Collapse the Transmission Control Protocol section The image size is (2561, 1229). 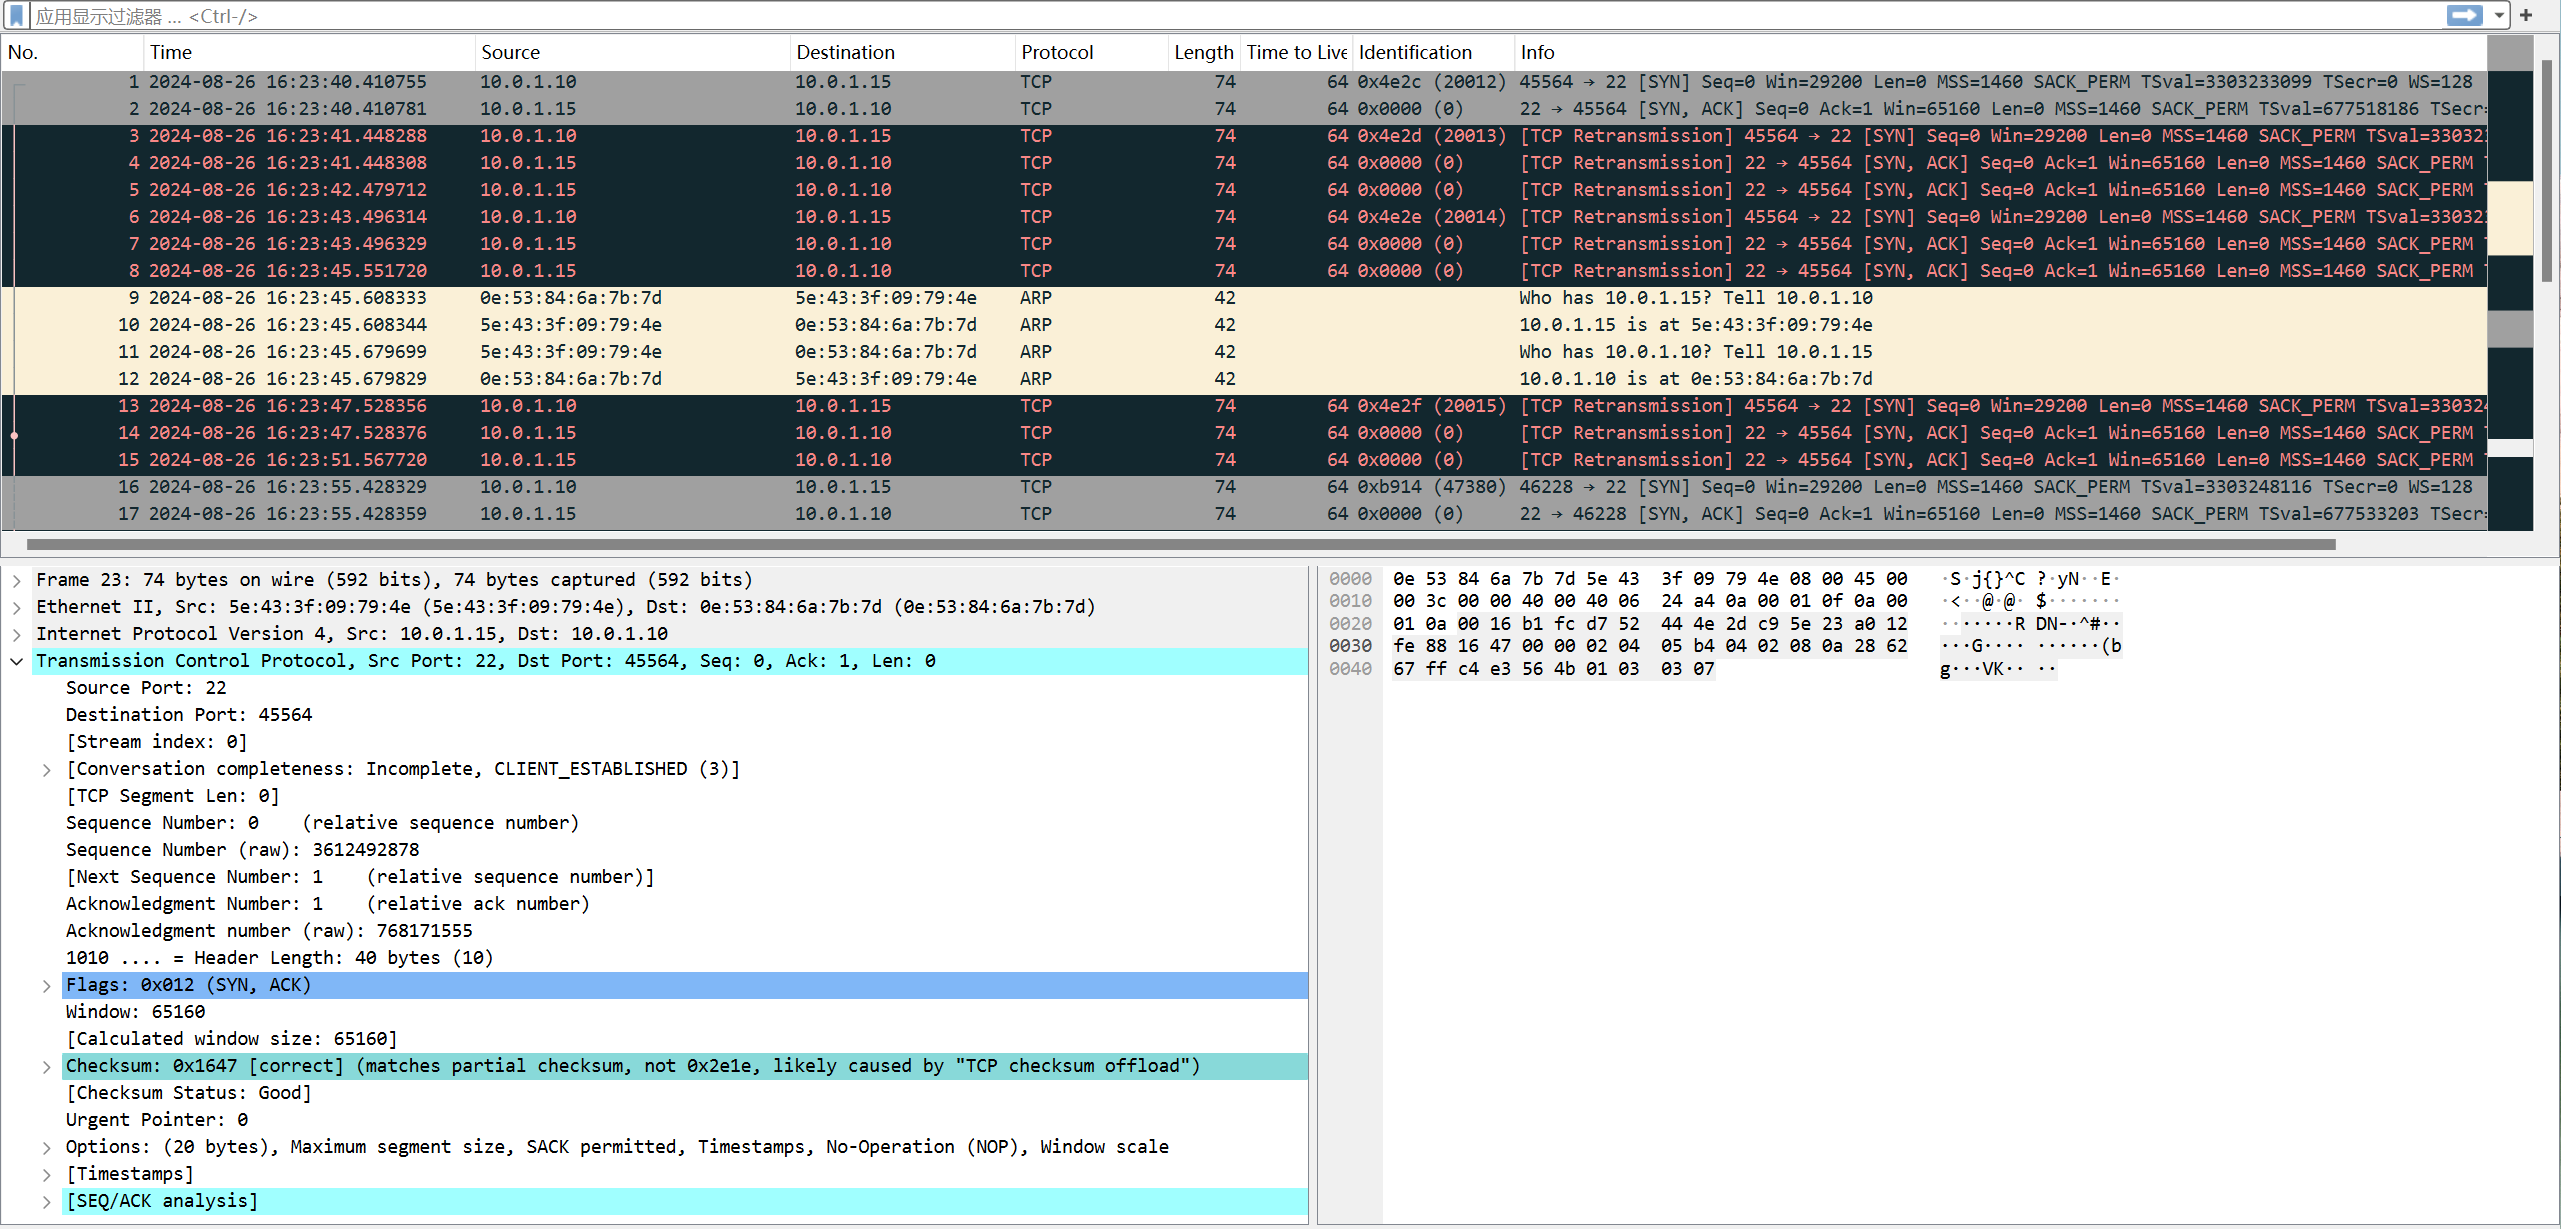pos(17,661)
